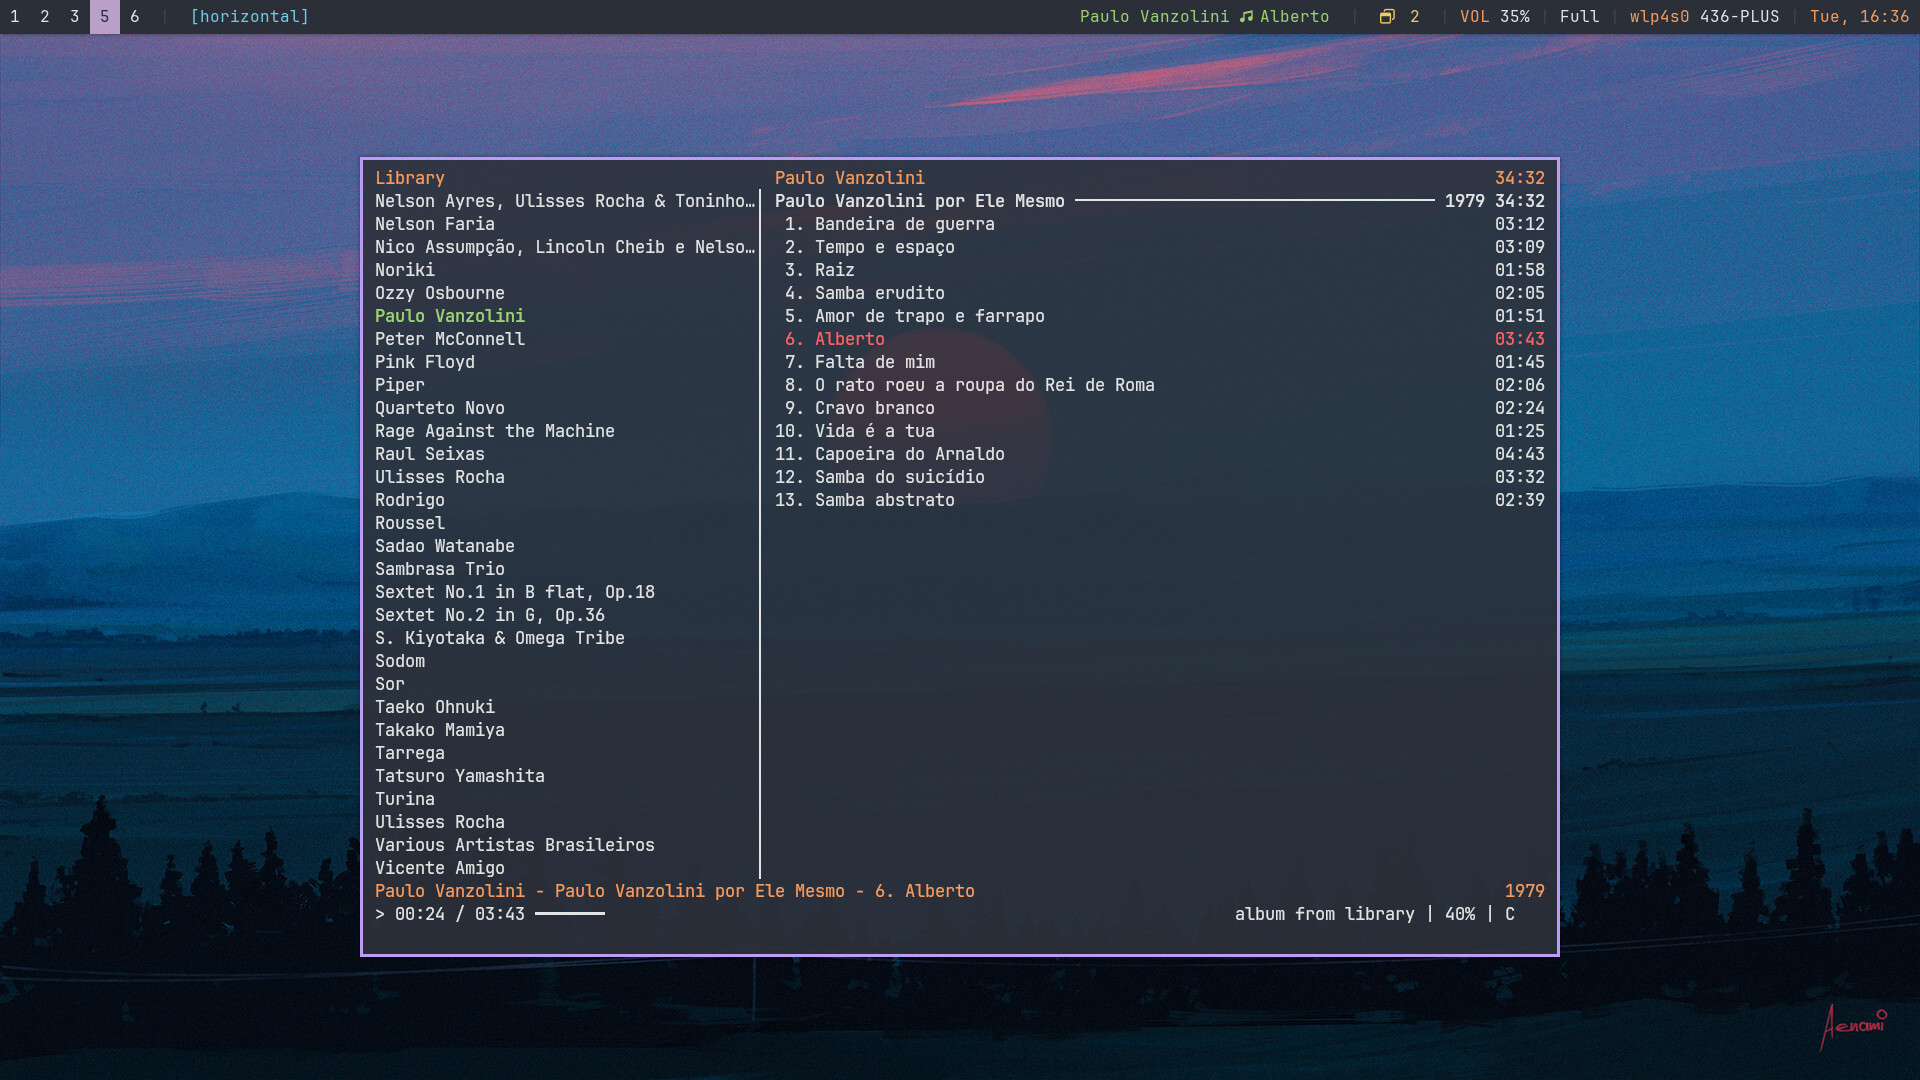Click the 'album from library' play mode status
The width and height of the screenshot is (1920, 1080).
pyautogui.click(x=1325, y=914)
